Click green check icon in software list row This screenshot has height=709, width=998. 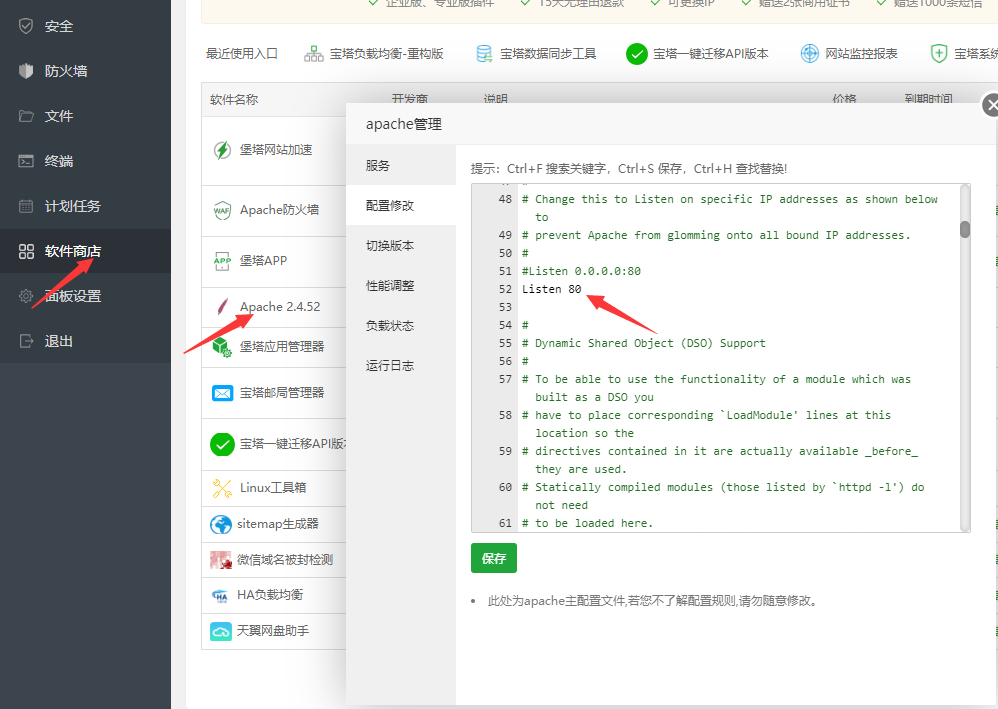coord(222,444)
